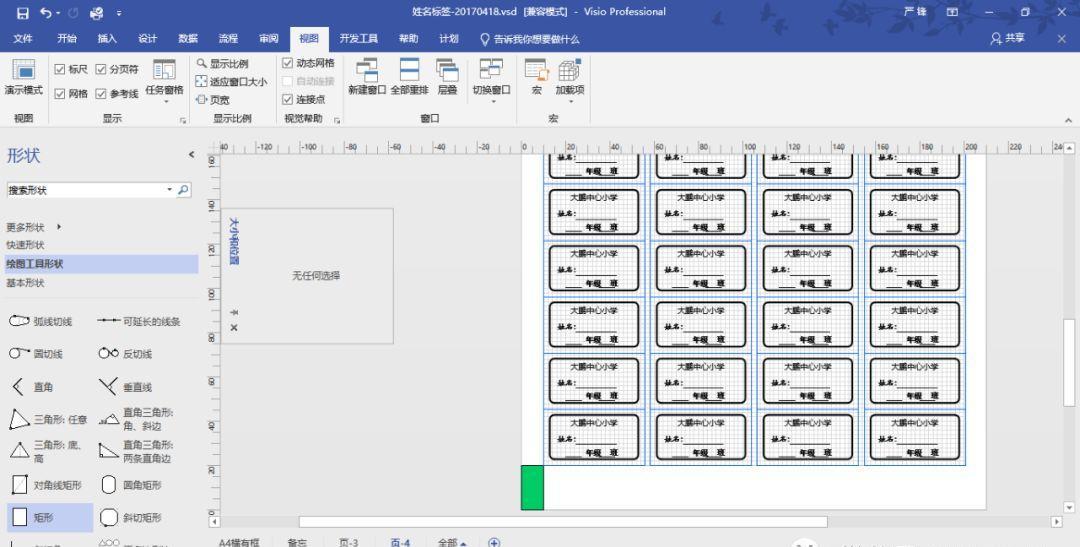Image resolution: width=1080 pixels, height=547 pixels.
Task: Switch to the page tab 页-3
Action: pos(348,541)
